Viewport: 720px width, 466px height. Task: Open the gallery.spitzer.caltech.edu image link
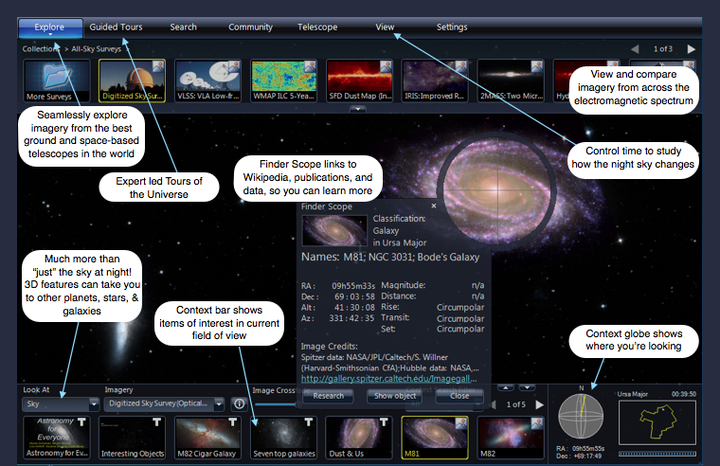(389, 379)
